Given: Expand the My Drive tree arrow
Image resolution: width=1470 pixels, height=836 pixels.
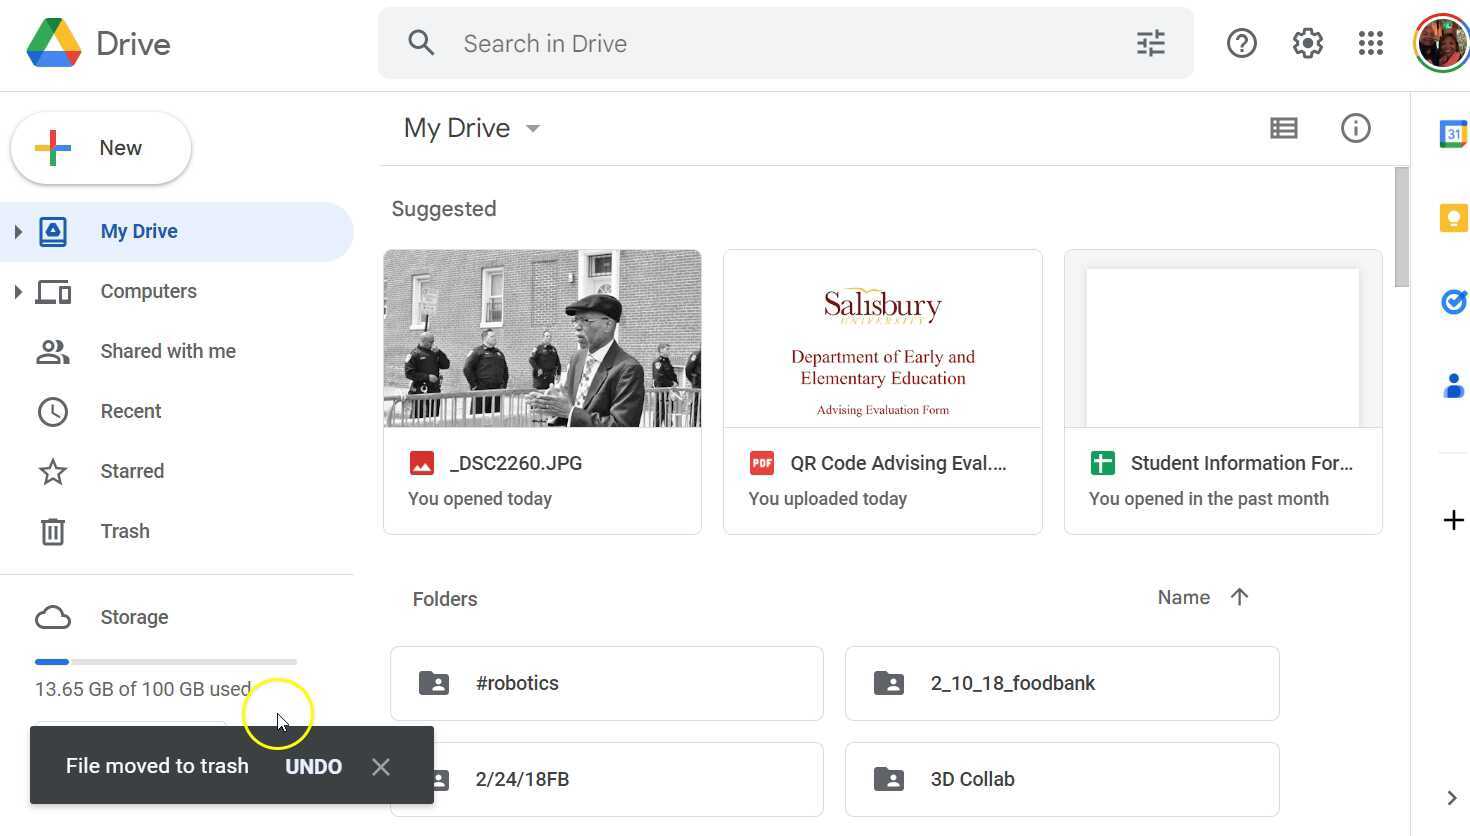Looking at the screenshot, I should click(18, 232).
